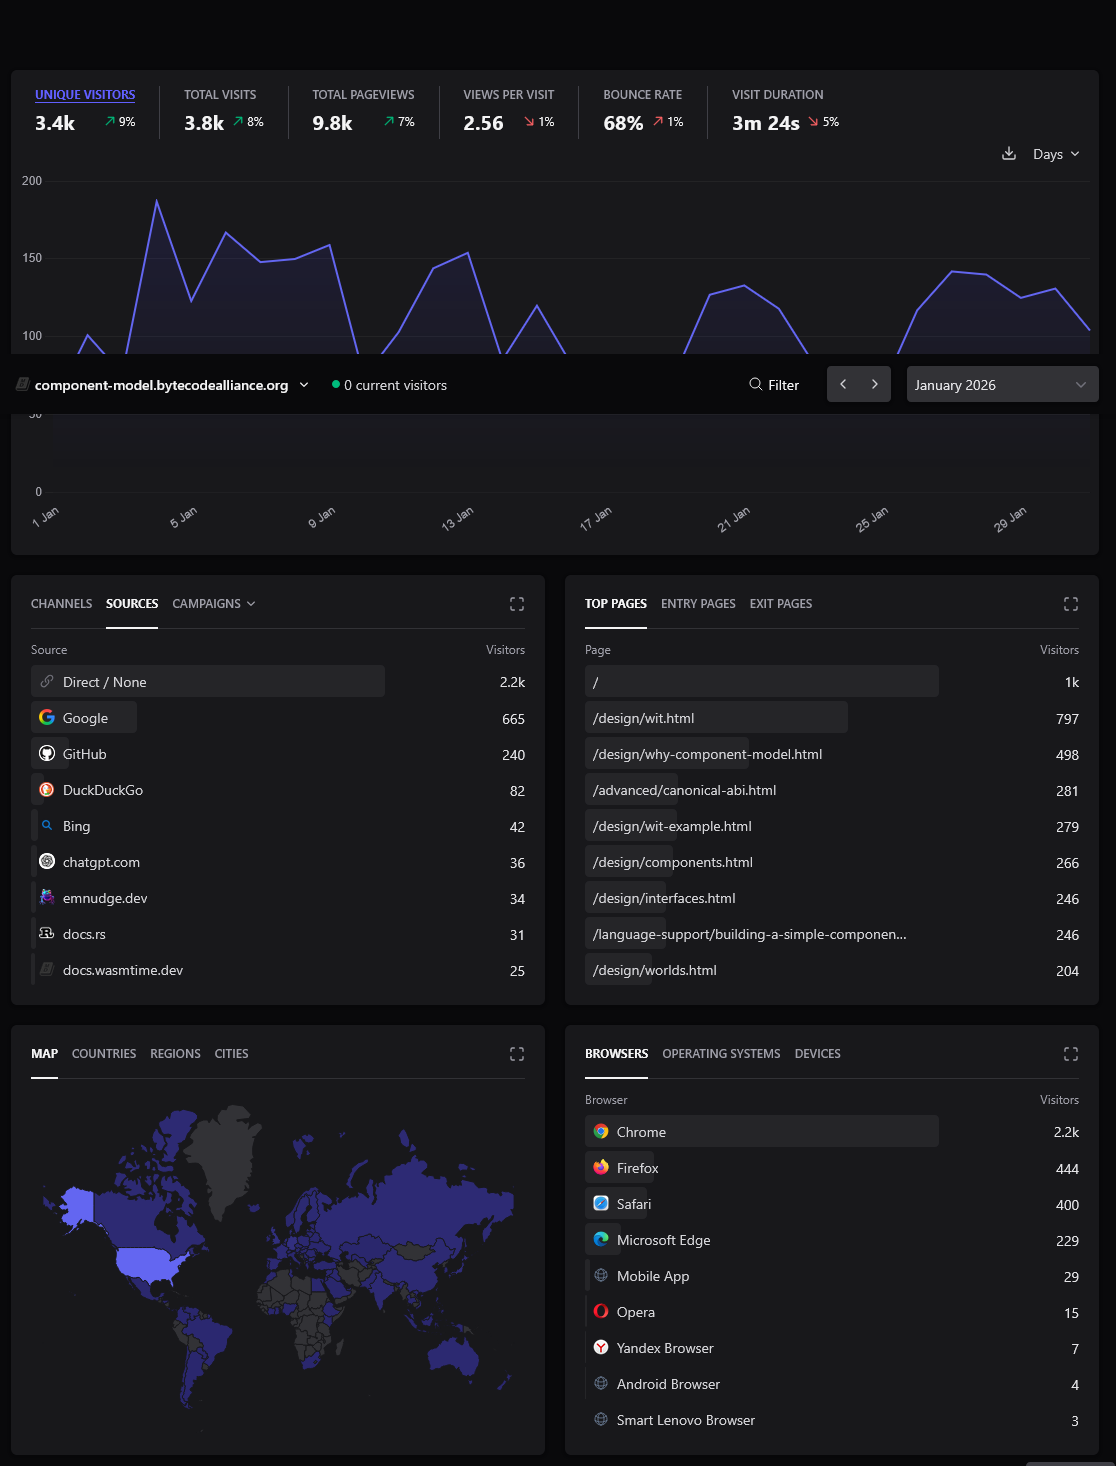Switch to the Operating Systems tab

click(721, 1054)
